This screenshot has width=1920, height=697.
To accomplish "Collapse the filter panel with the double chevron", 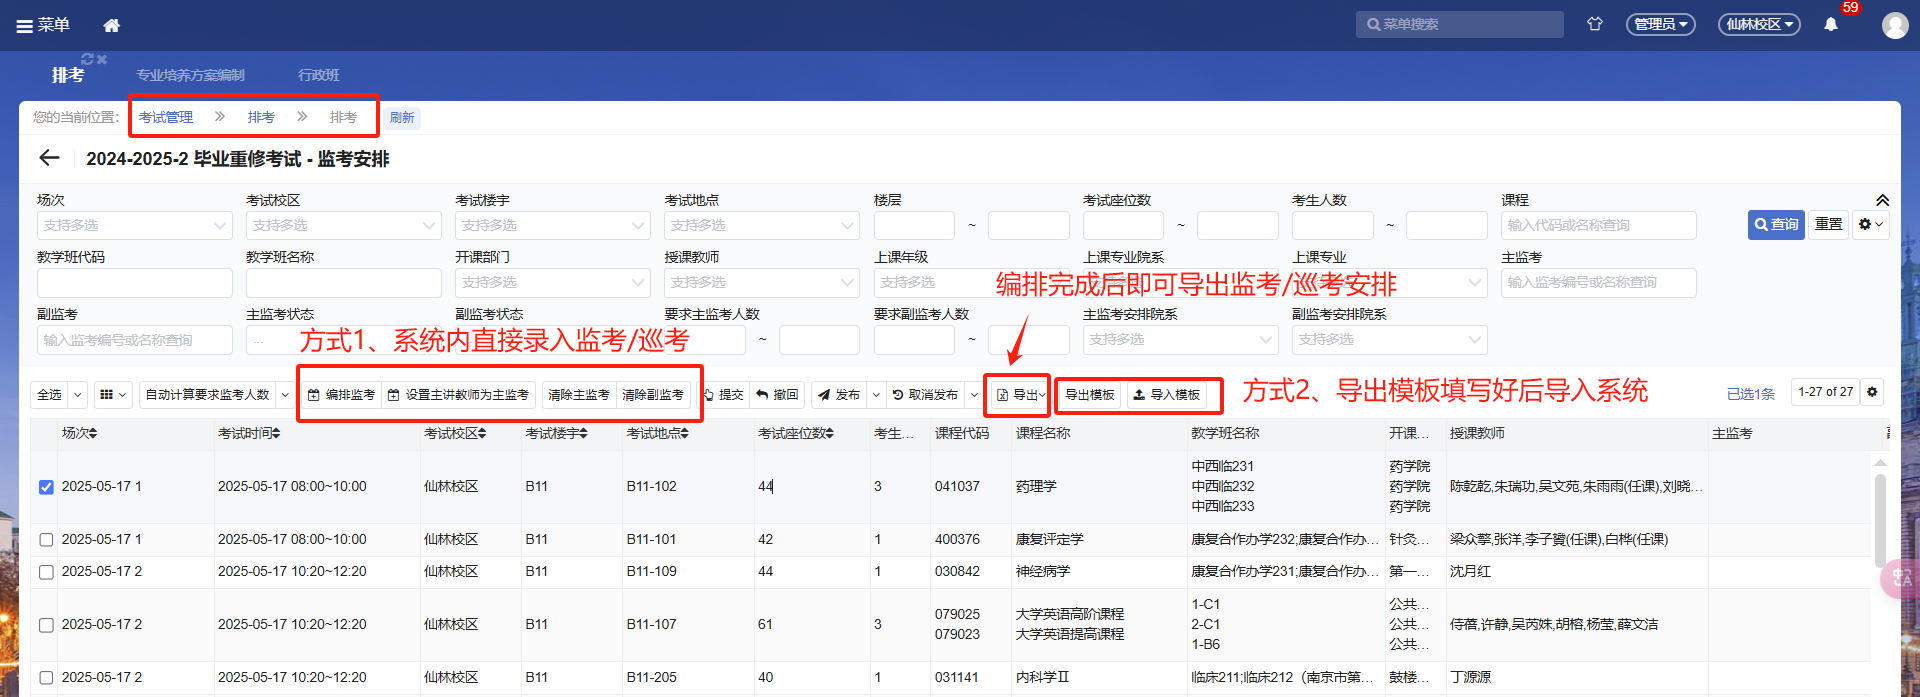I will (1881, 200).
